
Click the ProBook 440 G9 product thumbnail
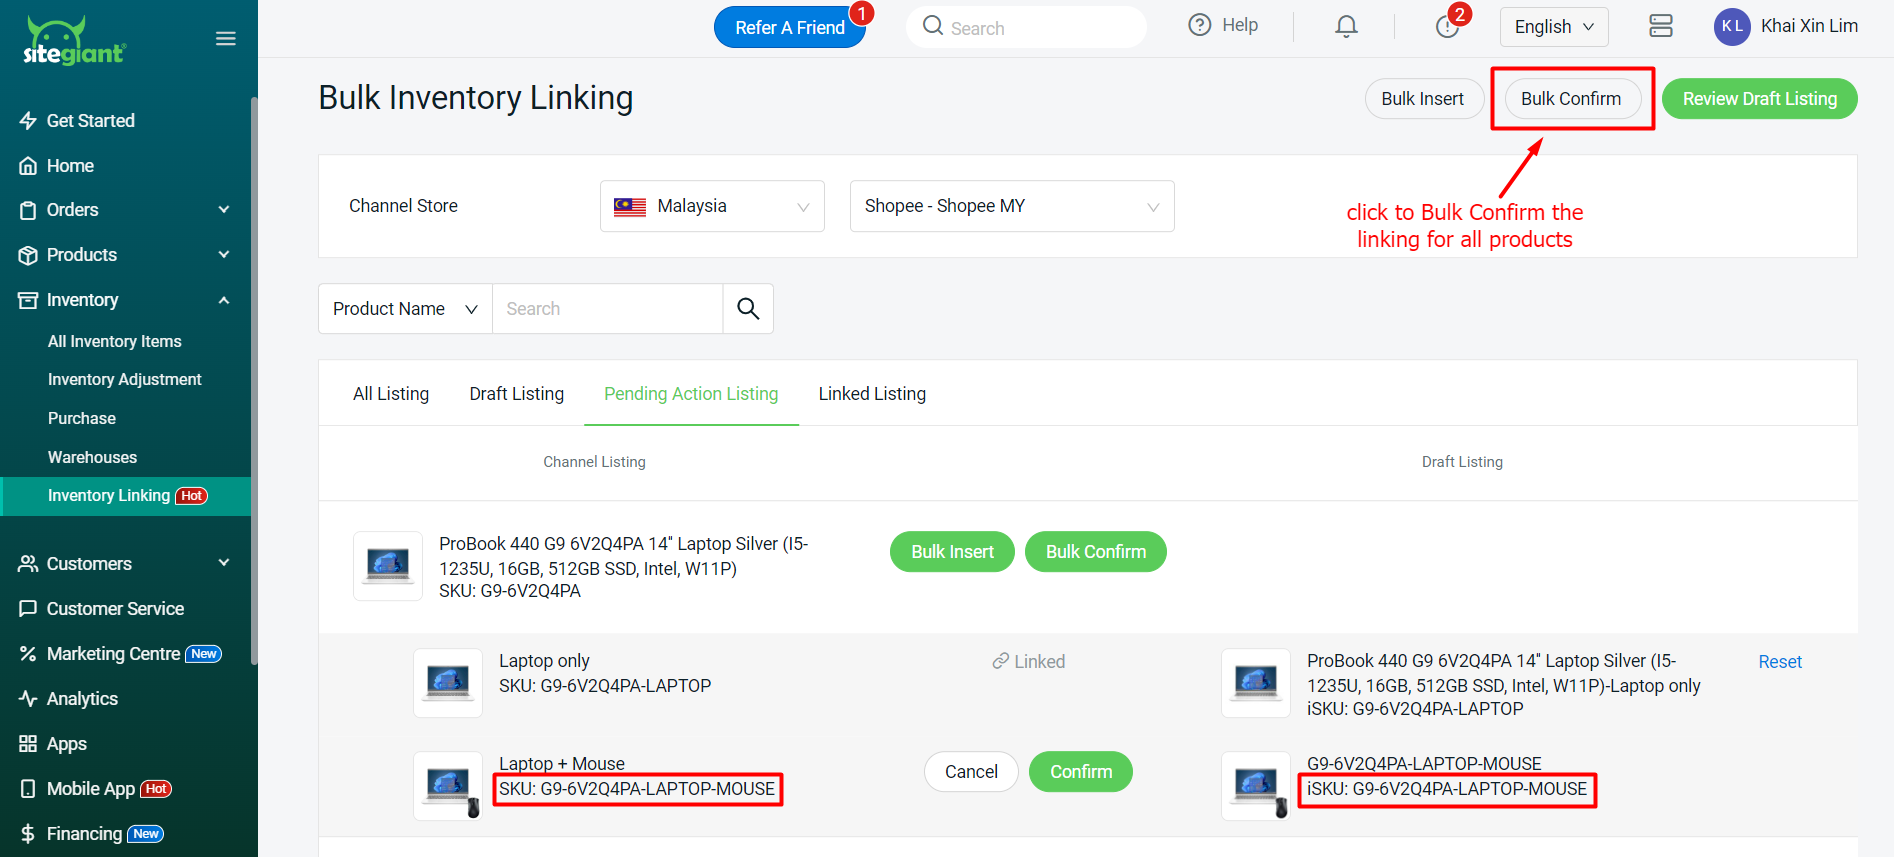pyautogui.click(x=388, y=566)
